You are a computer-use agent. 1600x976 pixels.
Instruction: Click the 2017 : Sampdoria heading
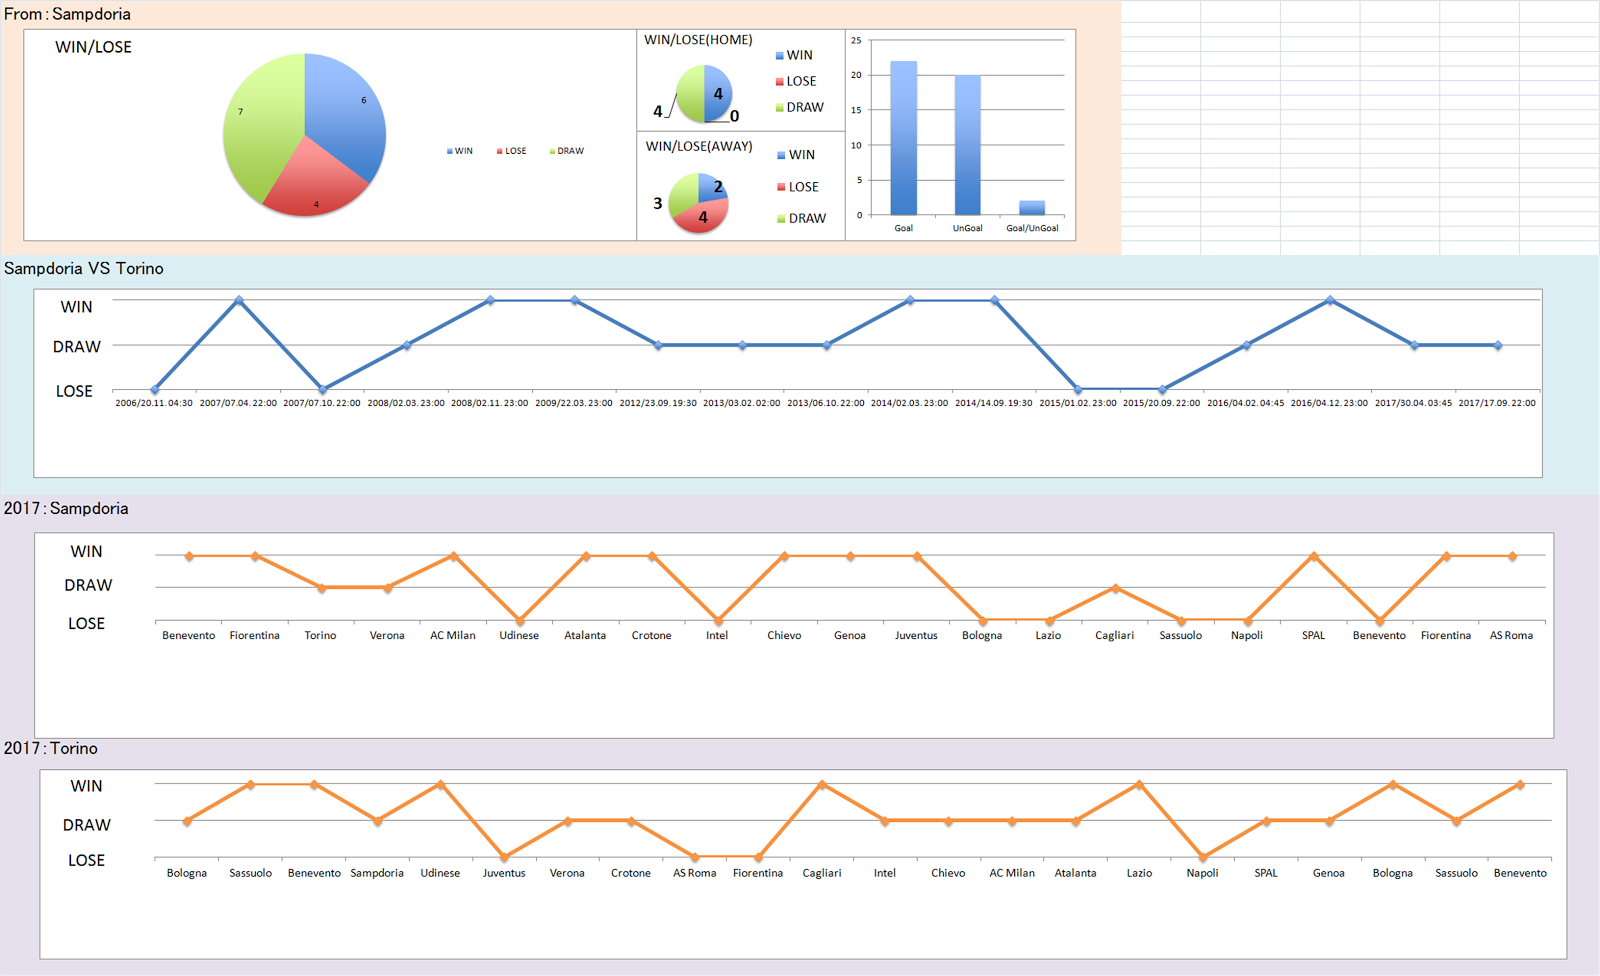(x=66, y=508)
